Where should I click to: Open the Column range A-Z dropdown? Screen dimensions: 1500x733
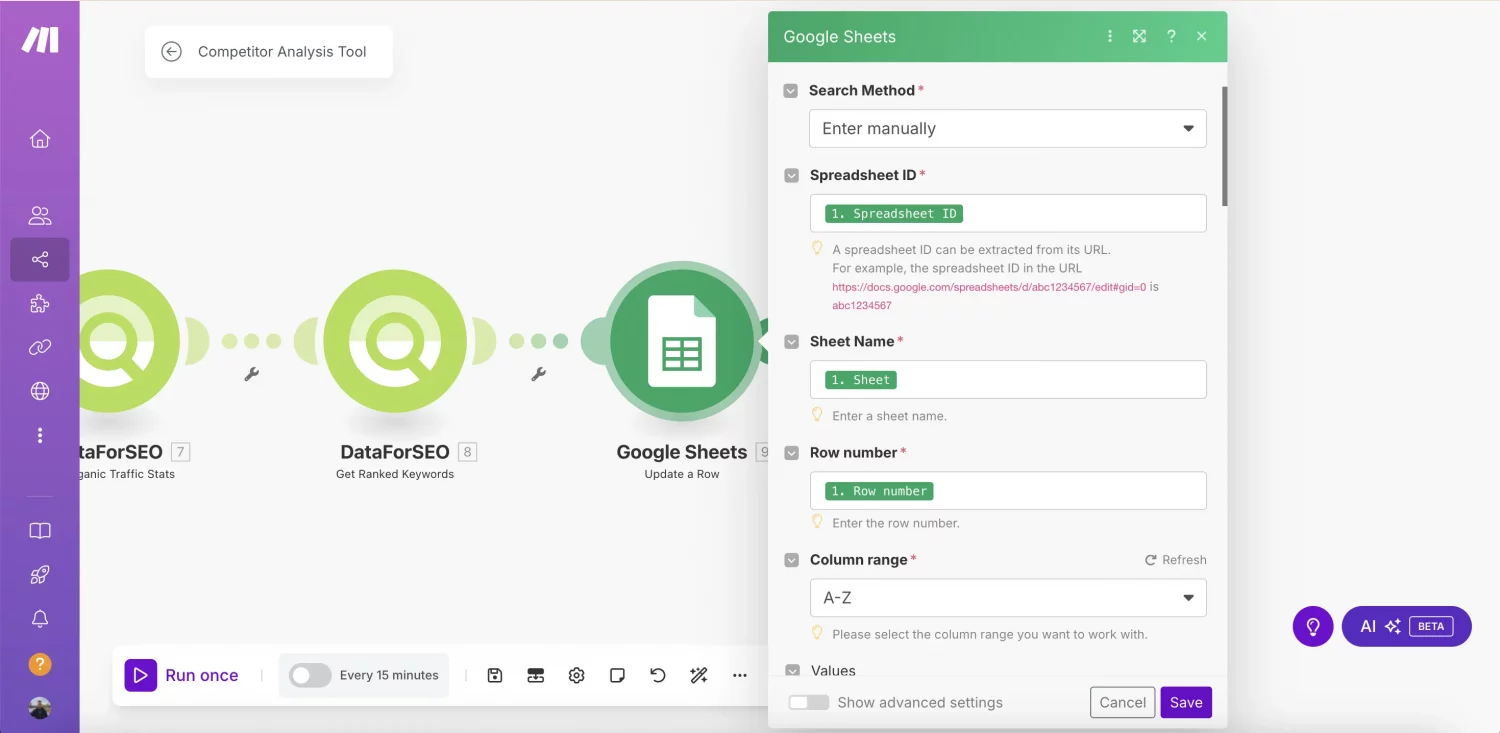(1007, 598)
